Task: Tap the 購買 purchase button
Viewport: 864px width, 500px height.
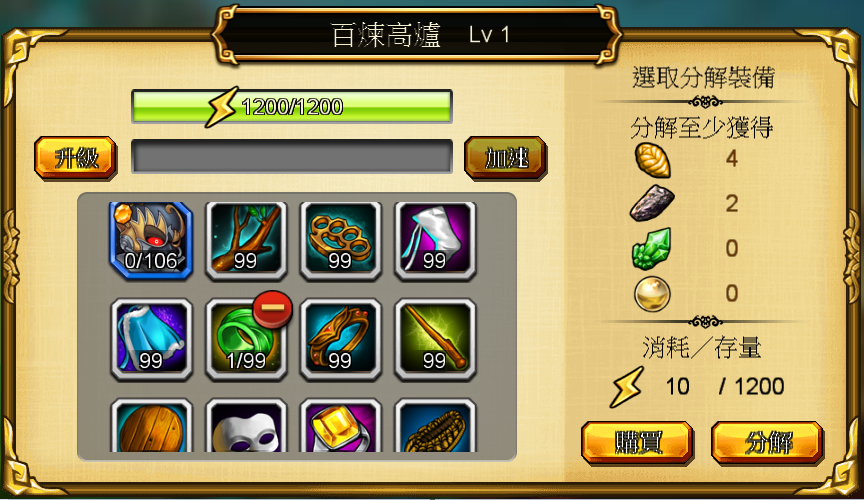Action: coord(638,442)
